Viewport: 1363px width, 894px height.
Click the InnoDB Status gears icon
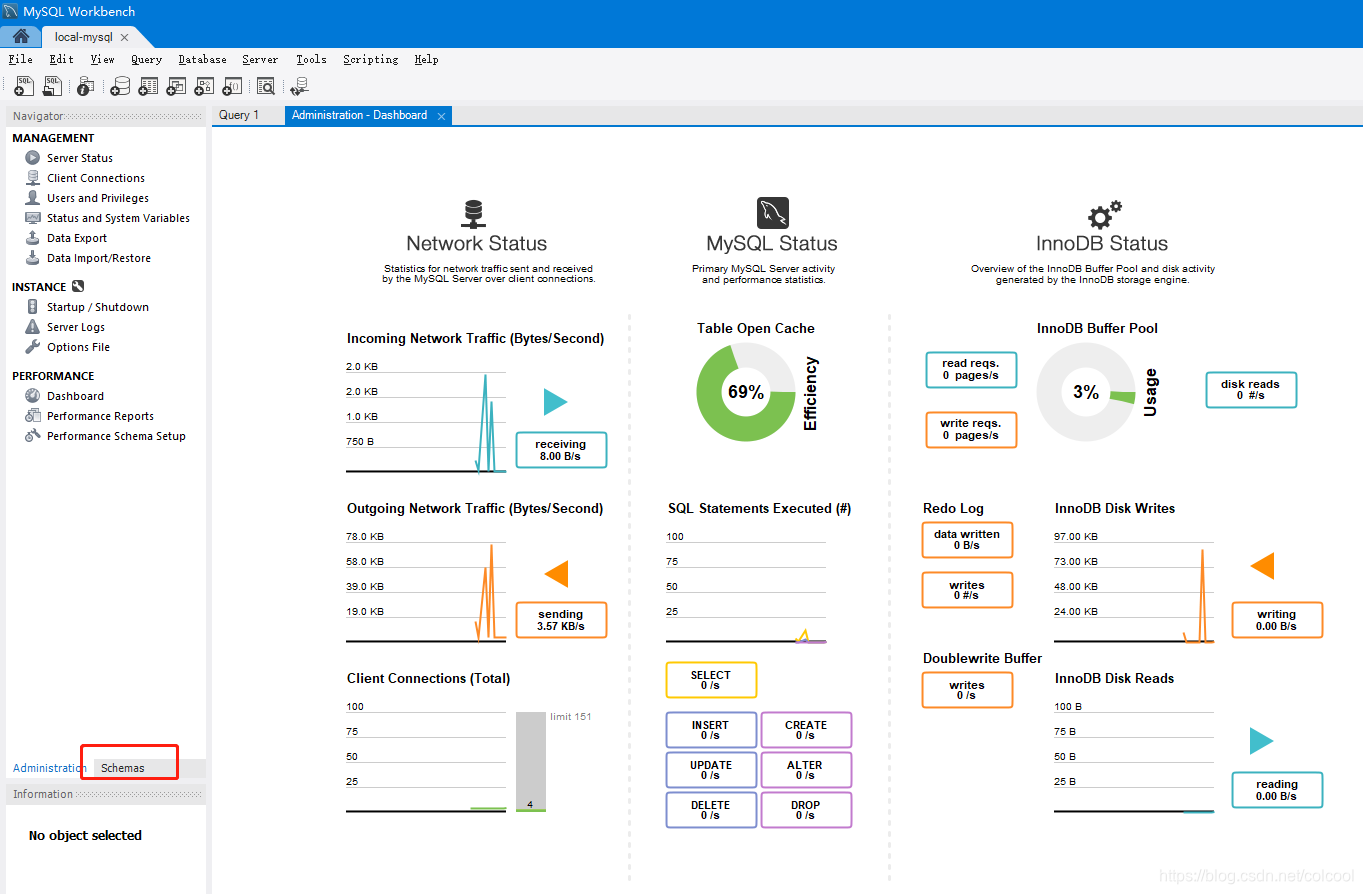(x=1104, y=214)
